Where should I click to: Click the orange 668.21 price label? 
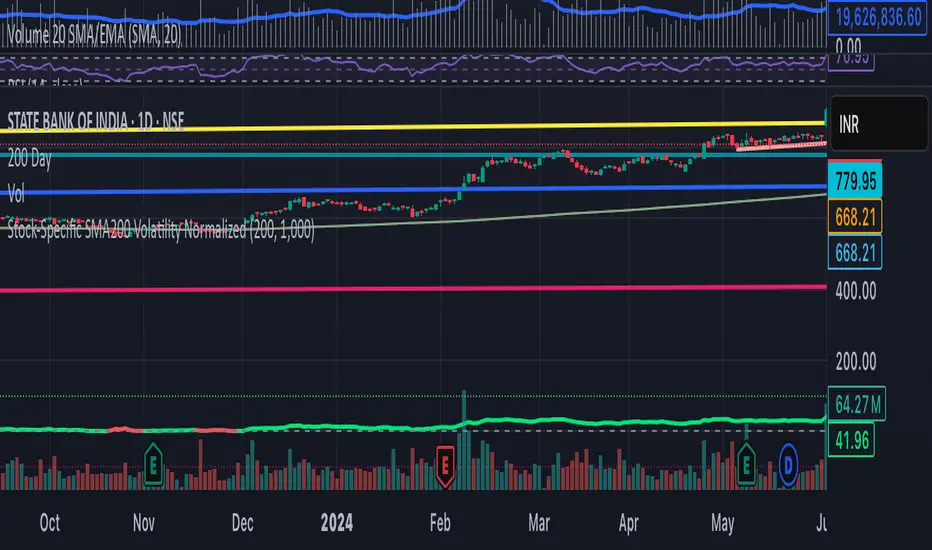[855, 216]
